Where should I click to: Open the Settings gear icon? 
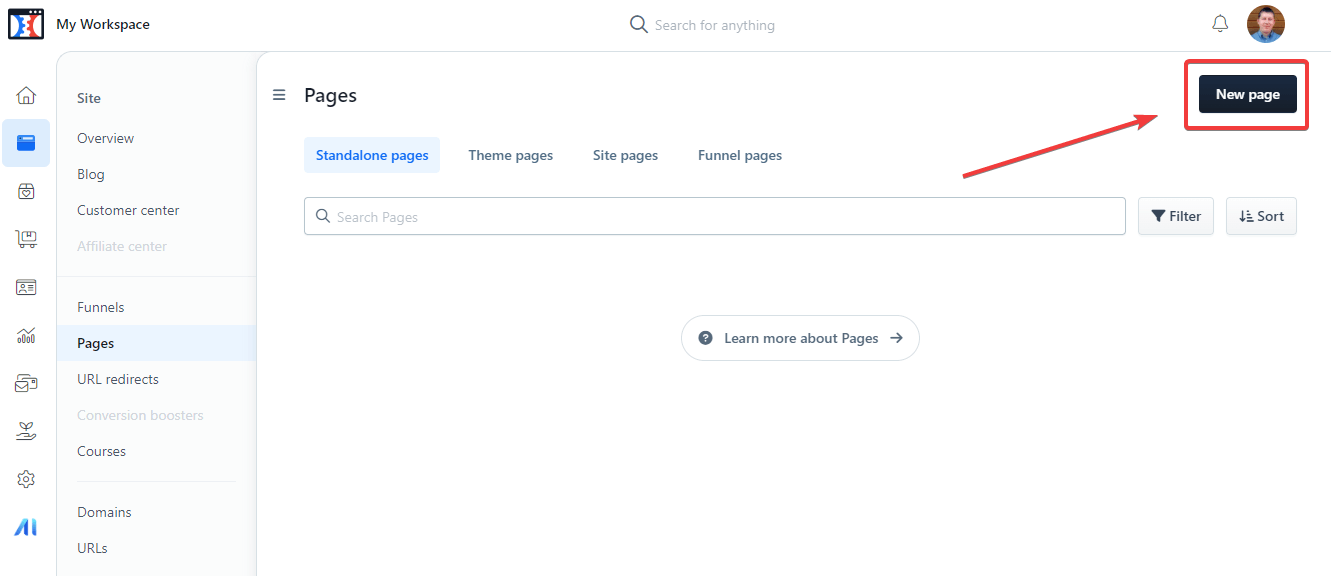click(x=26, y=478)
